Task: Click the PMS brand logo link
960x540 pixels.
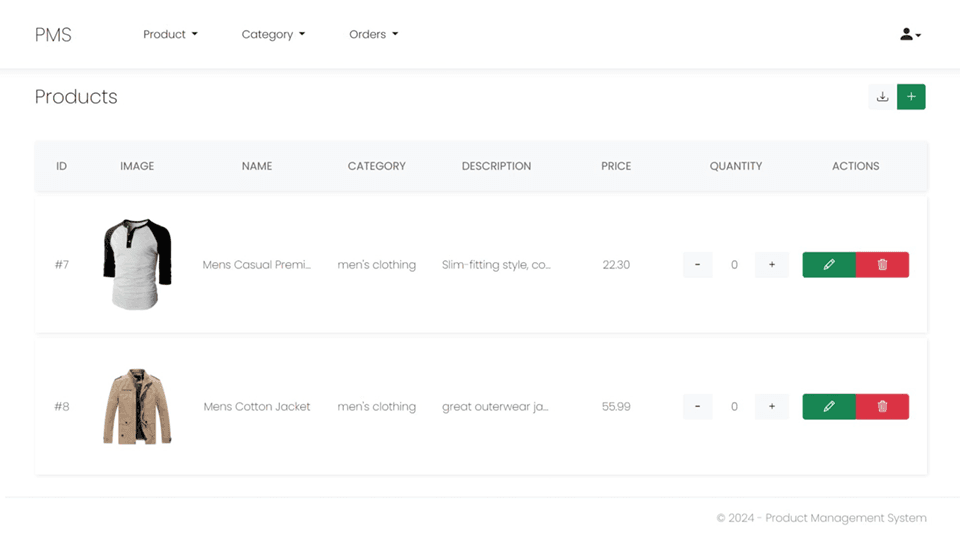Action: coord(53,34)
